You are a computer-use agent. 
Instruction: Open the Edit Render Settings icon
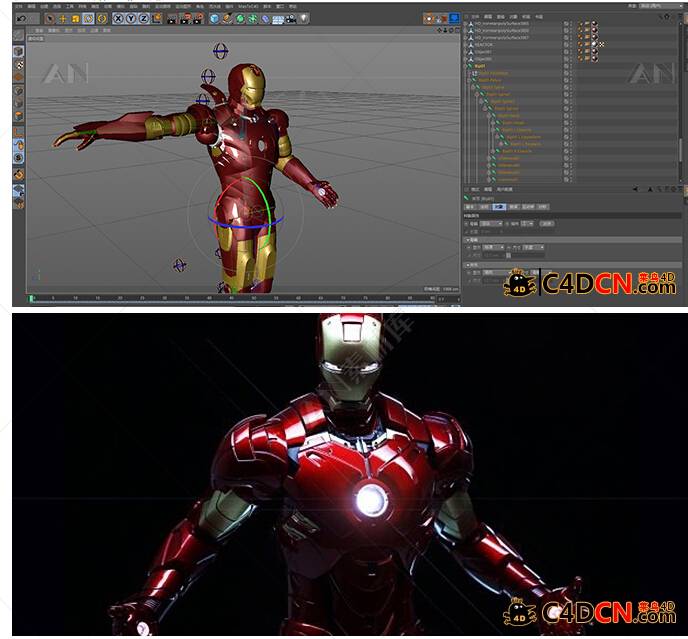(199, 18)
